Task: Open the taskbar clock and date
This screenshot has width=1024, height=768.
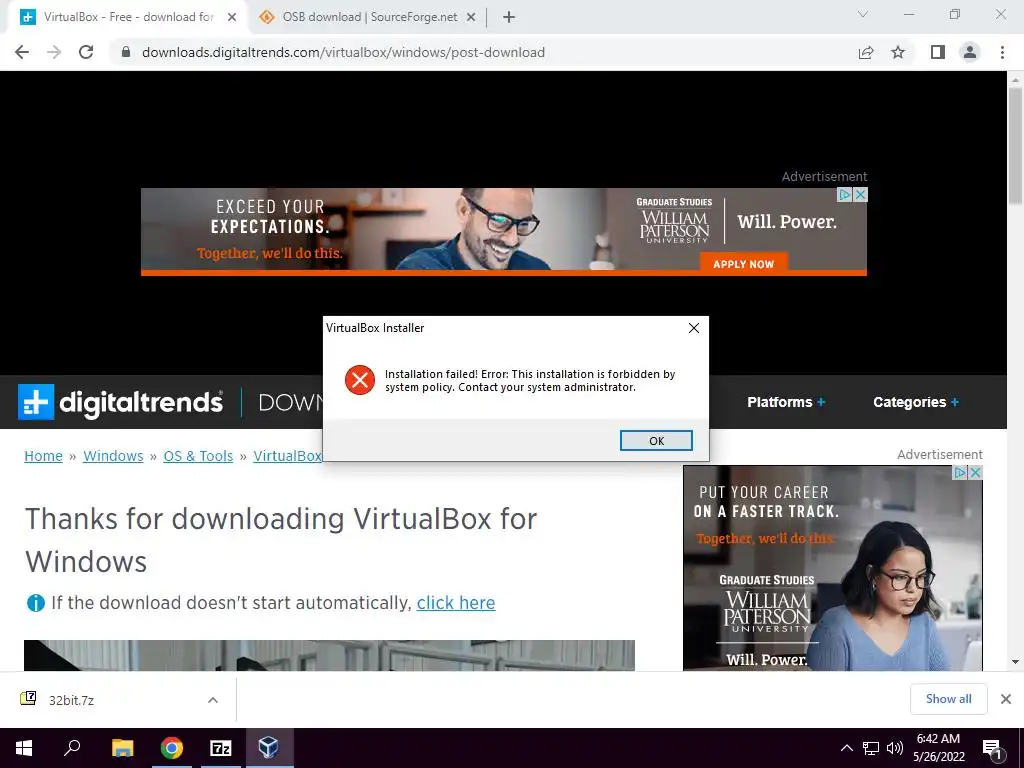Action: tap(938, 748)
